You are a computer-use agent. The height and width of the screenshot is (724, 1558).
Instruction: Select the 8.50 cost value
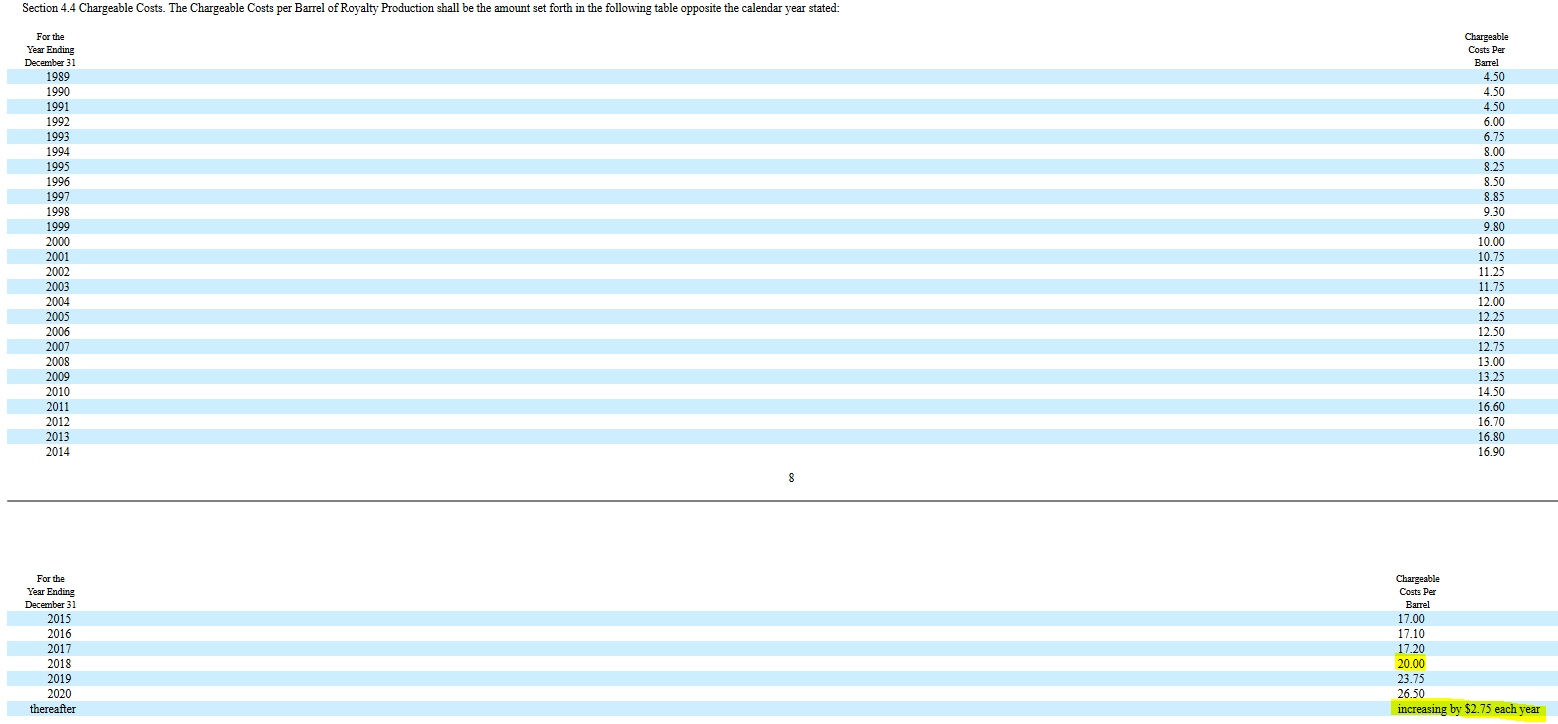(1494, 181)
